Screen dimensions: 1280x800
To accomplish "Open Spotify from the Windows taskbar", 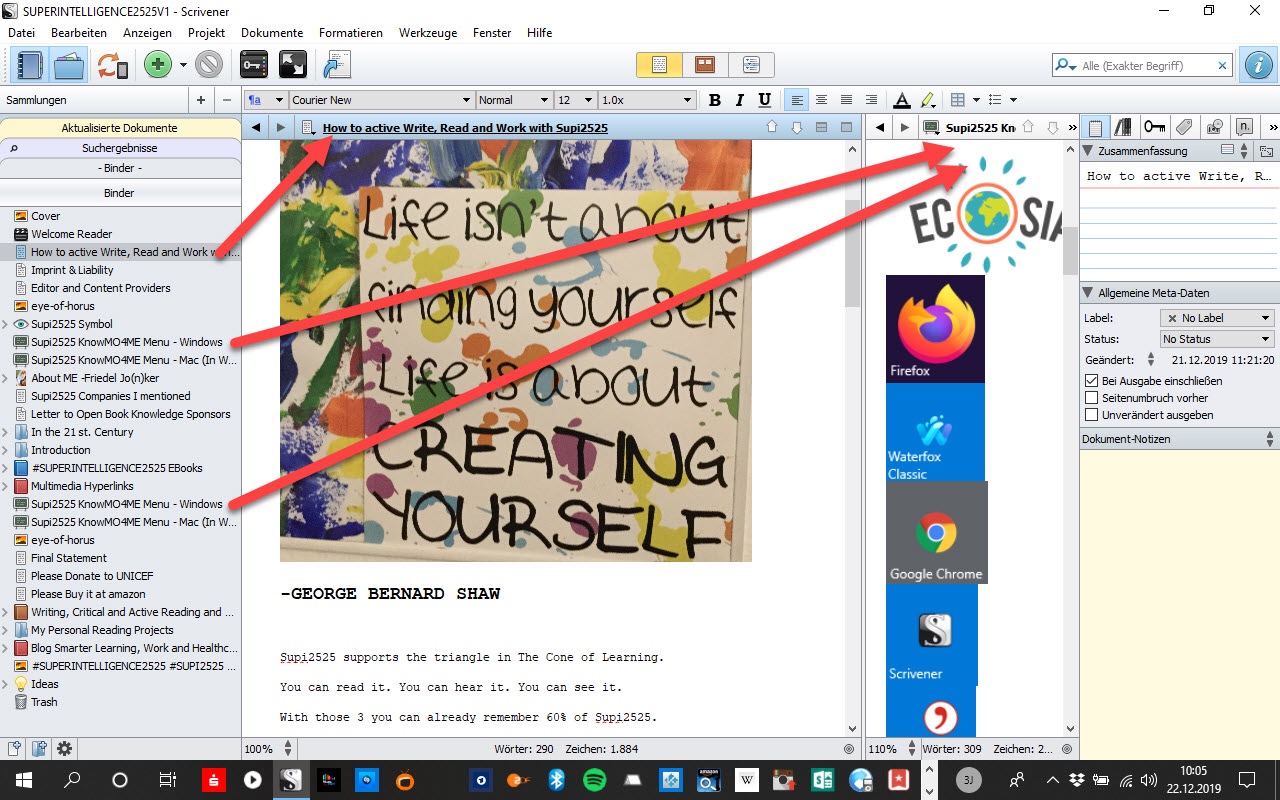I will tap(594, 780).
